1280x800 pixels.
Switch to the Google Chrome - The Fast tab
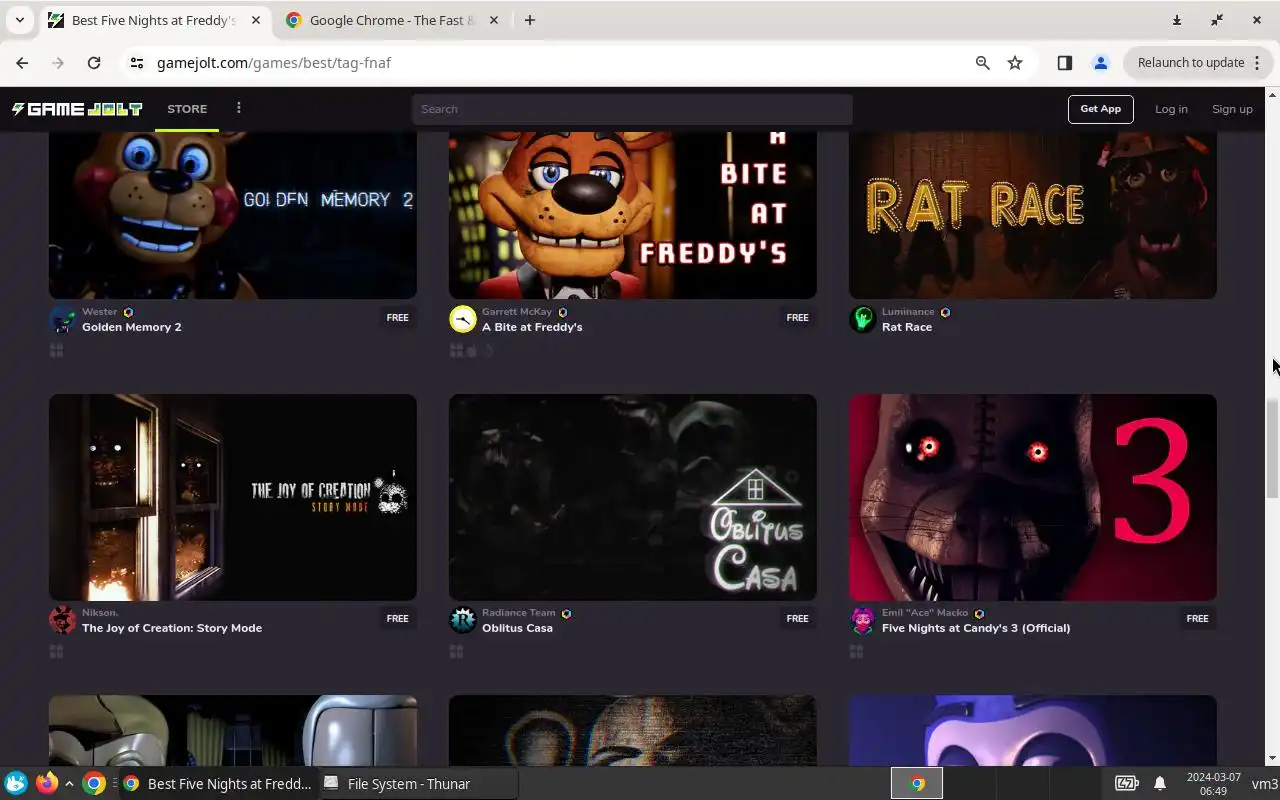tap(392, 20)
